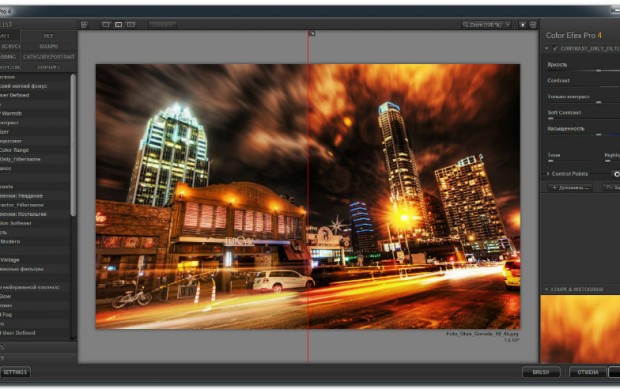
Task: Change preview background color (lightbulb icon)
Action: coord(522,25)
